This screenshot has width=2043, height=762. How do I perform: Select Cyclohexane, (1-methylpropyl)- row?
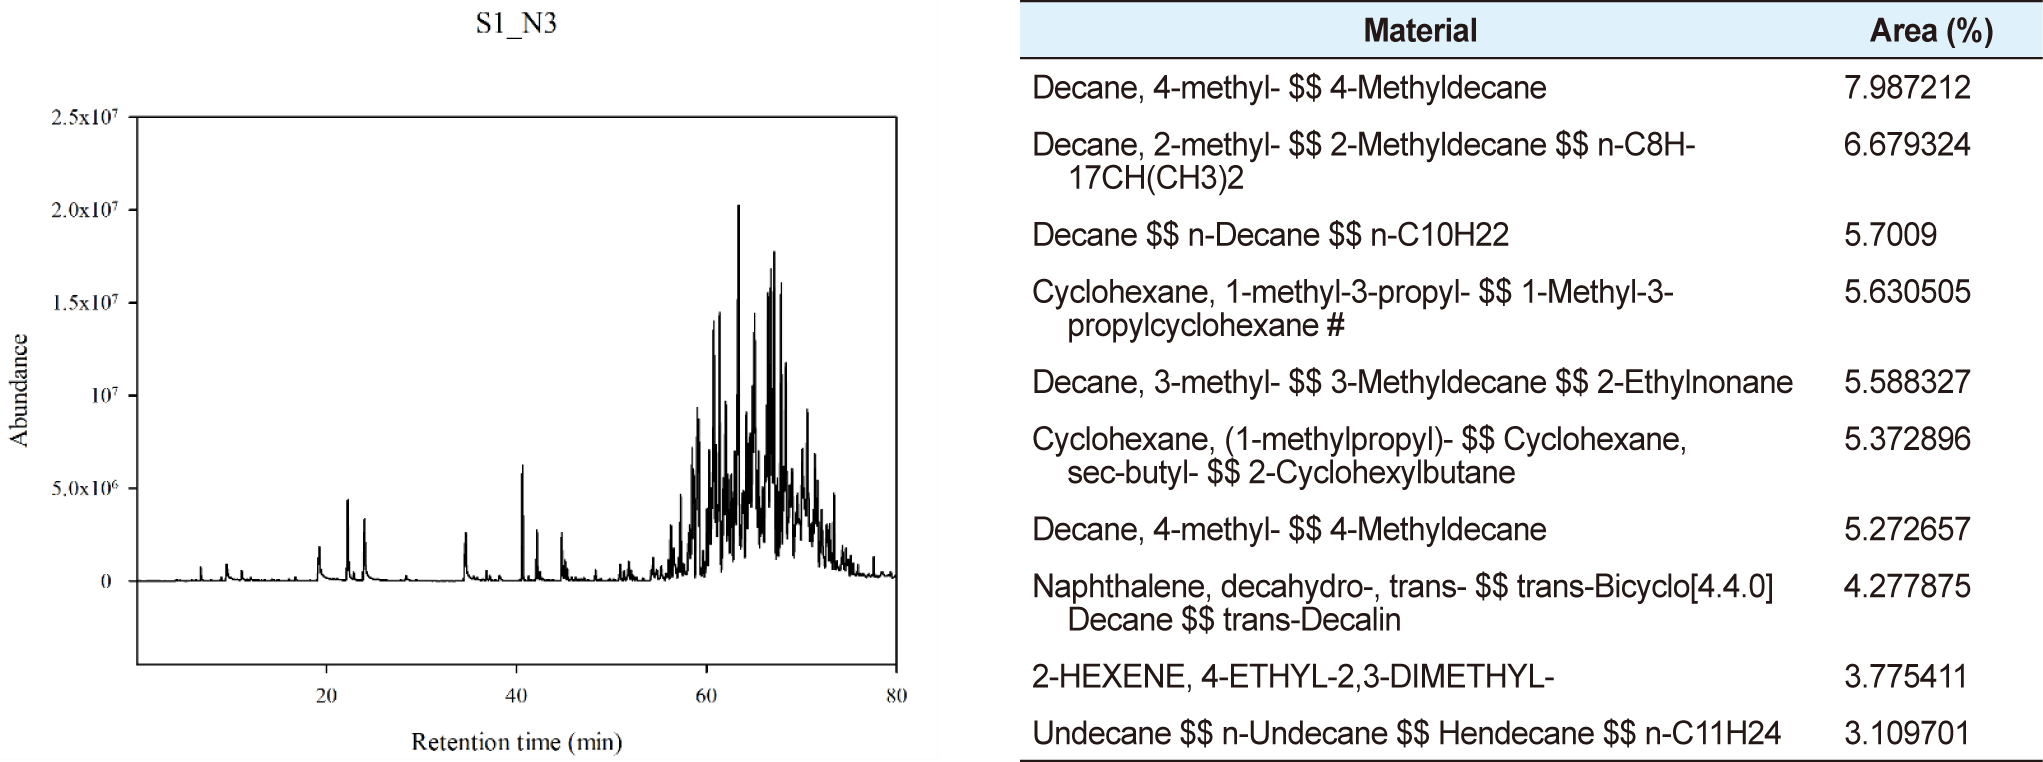(x=1359, y=455)
